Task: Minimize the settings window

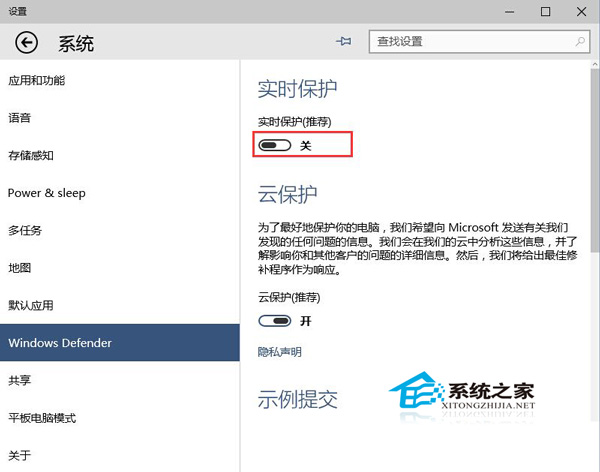Action: click(509, 11)
